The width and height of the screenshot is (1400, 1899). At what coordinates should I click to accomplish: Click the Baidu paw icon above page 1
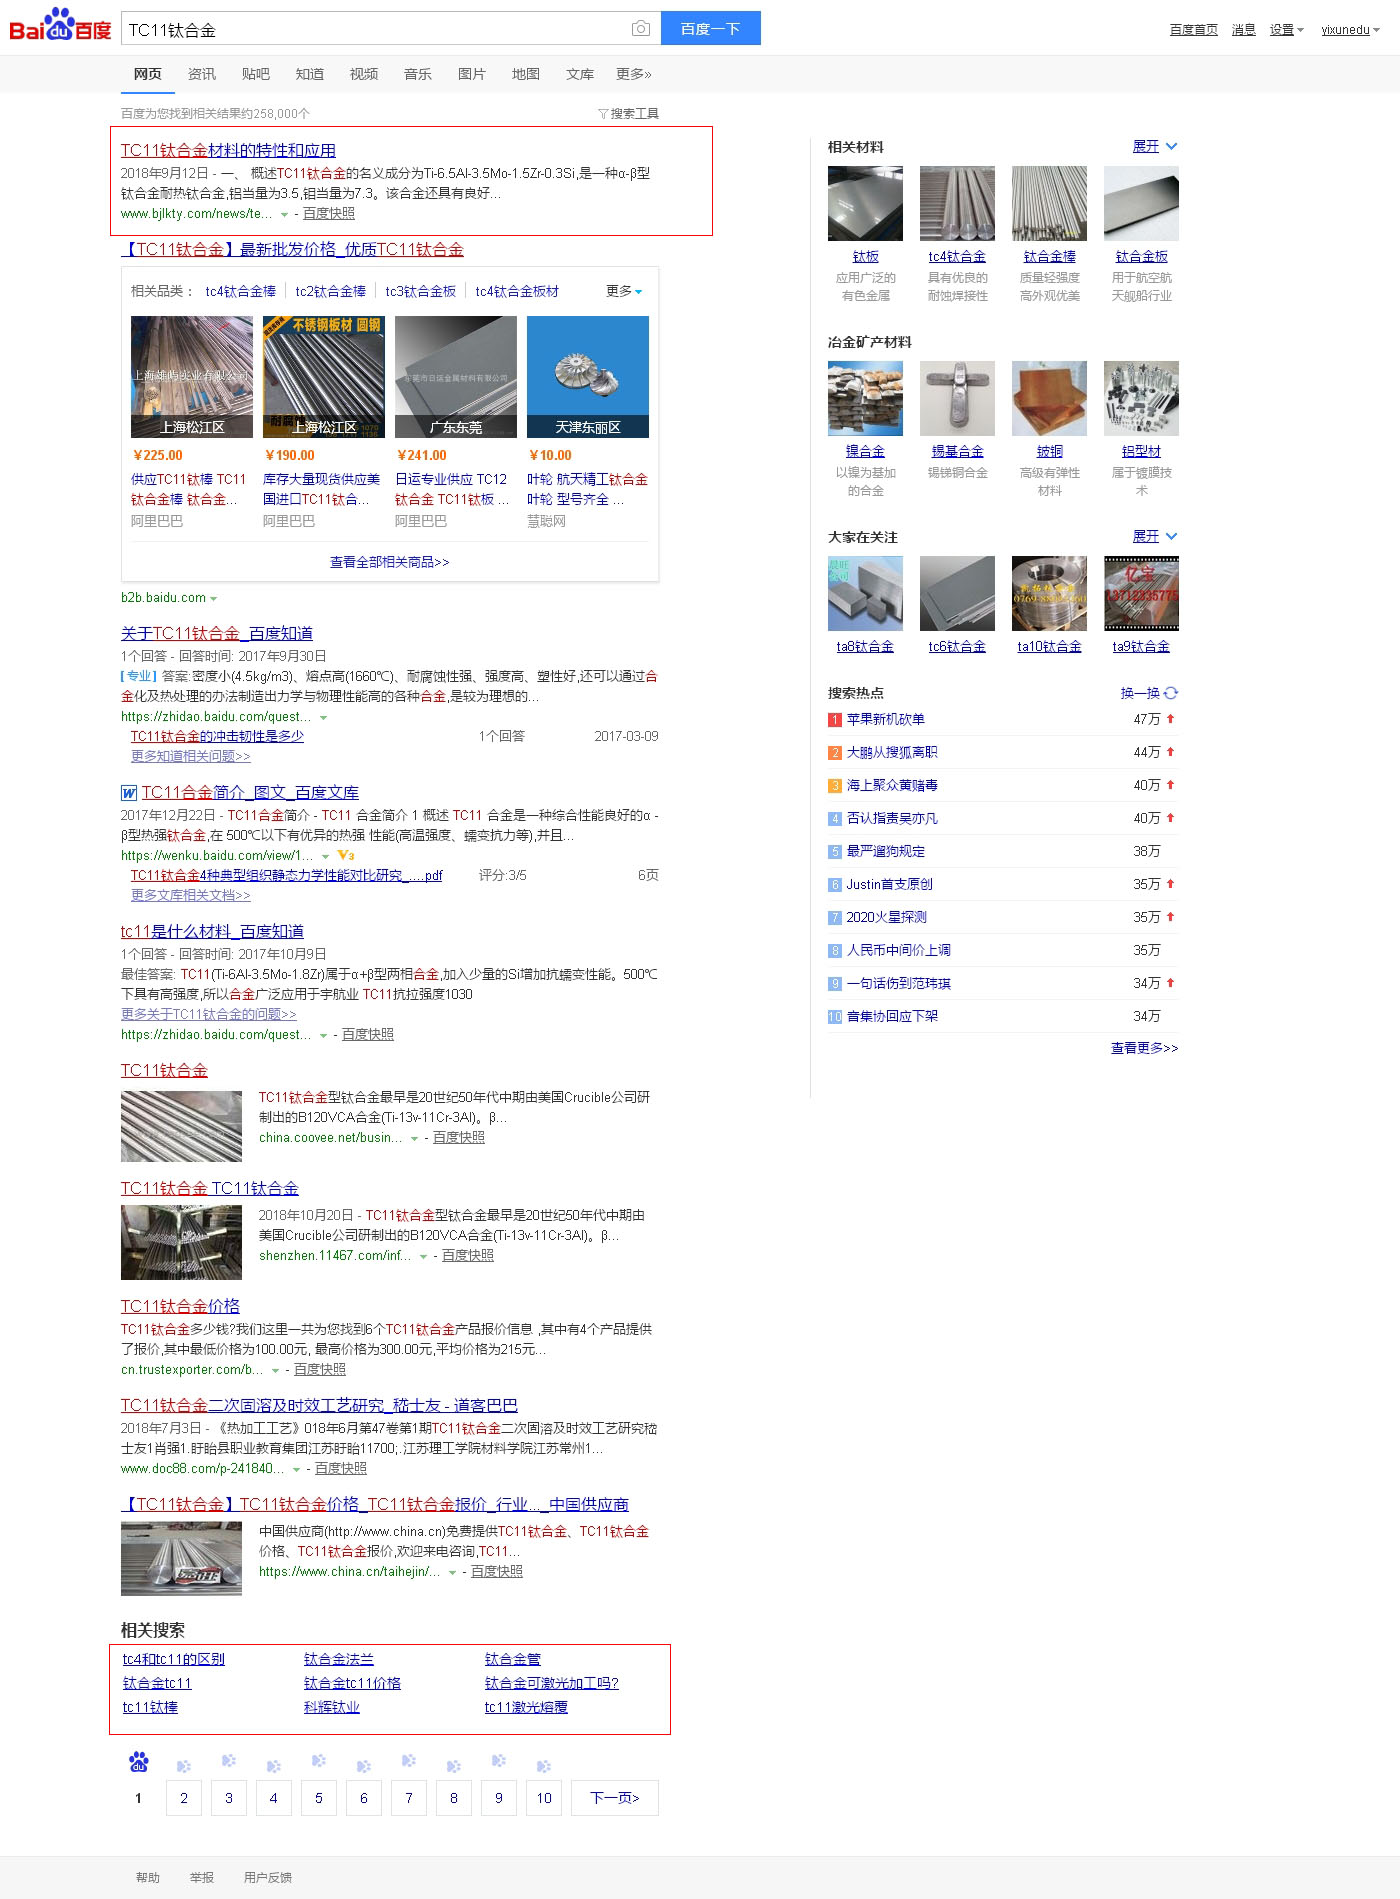click(139, 1763)
